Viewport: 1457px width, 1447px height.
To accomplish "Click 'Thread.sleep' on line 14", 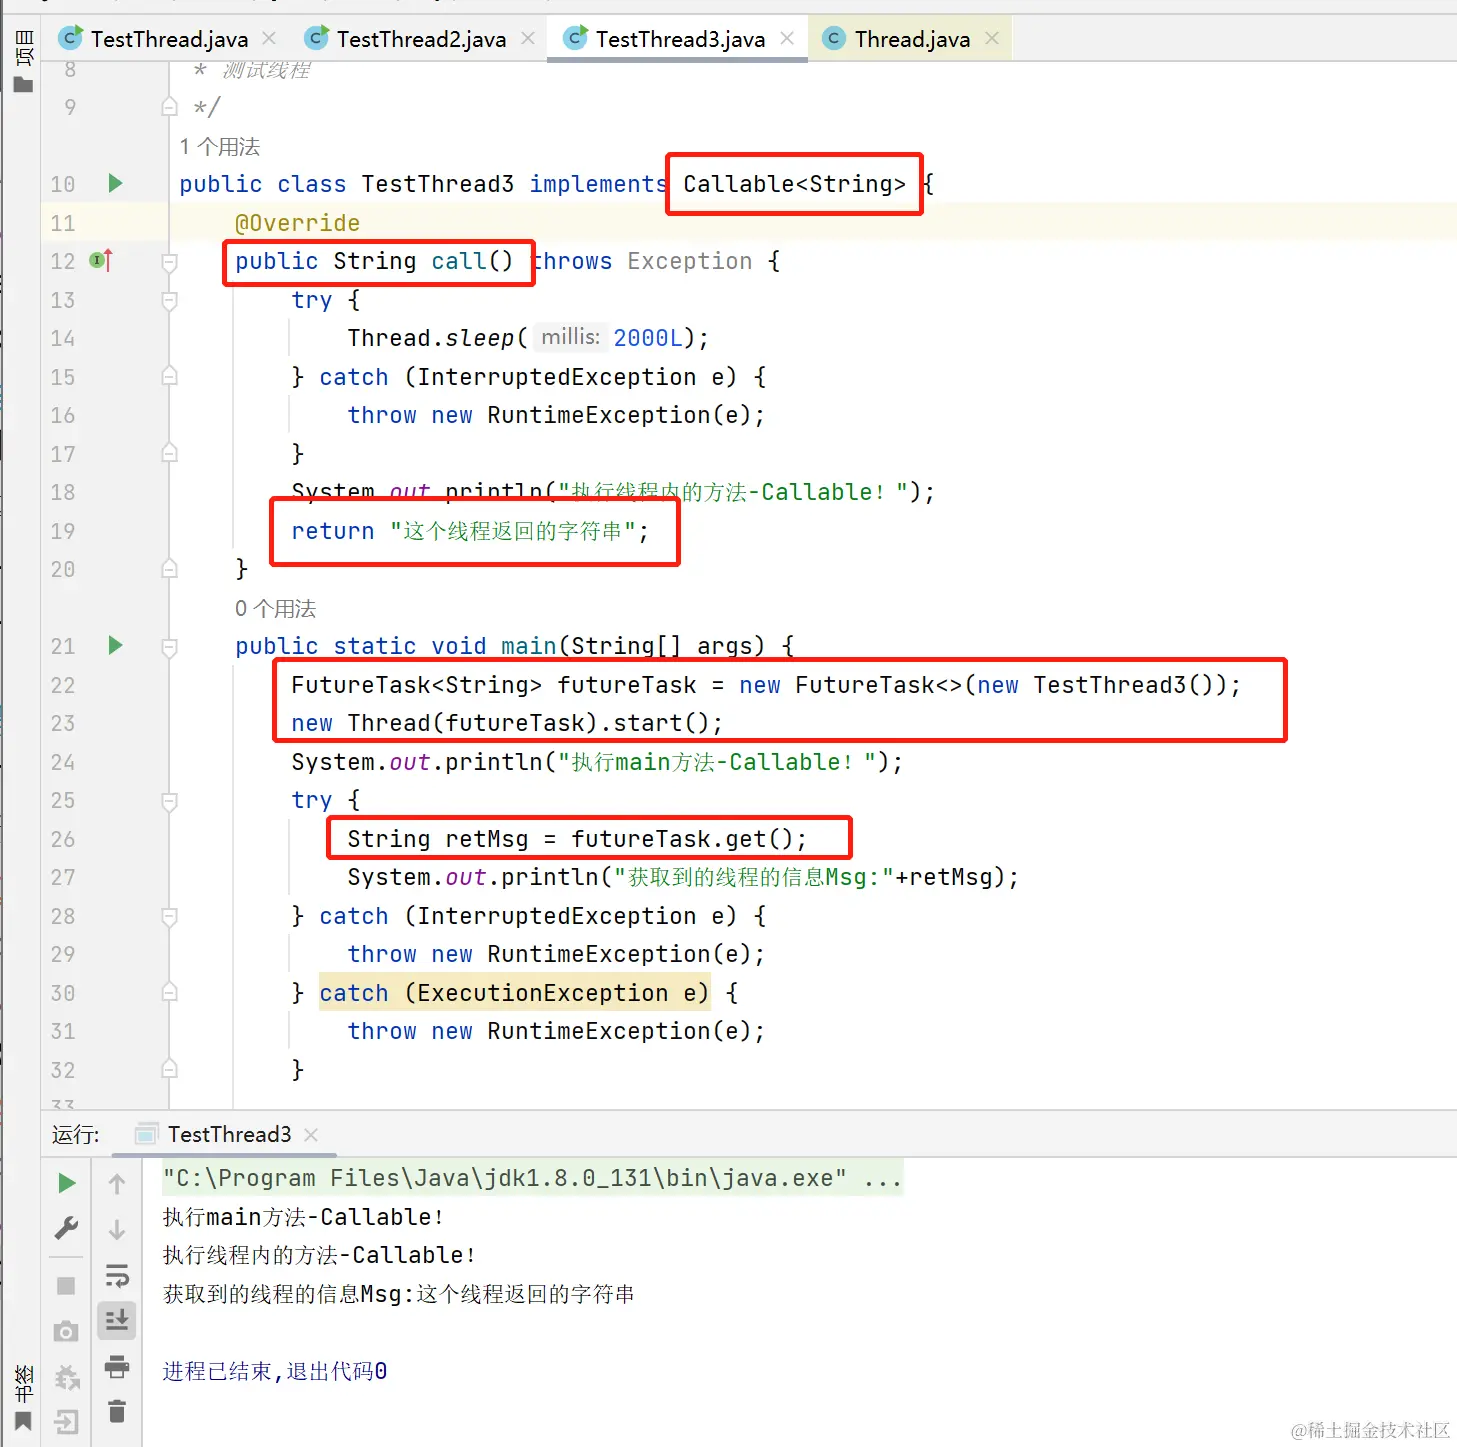I will point(431,338).
